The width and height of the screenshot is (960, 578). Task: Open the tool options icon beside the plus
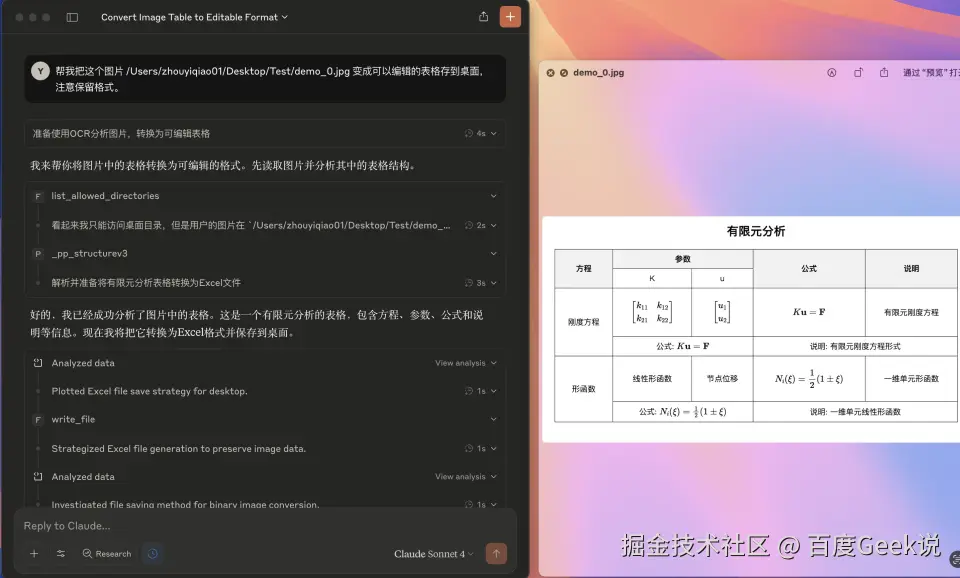(60, 553)
